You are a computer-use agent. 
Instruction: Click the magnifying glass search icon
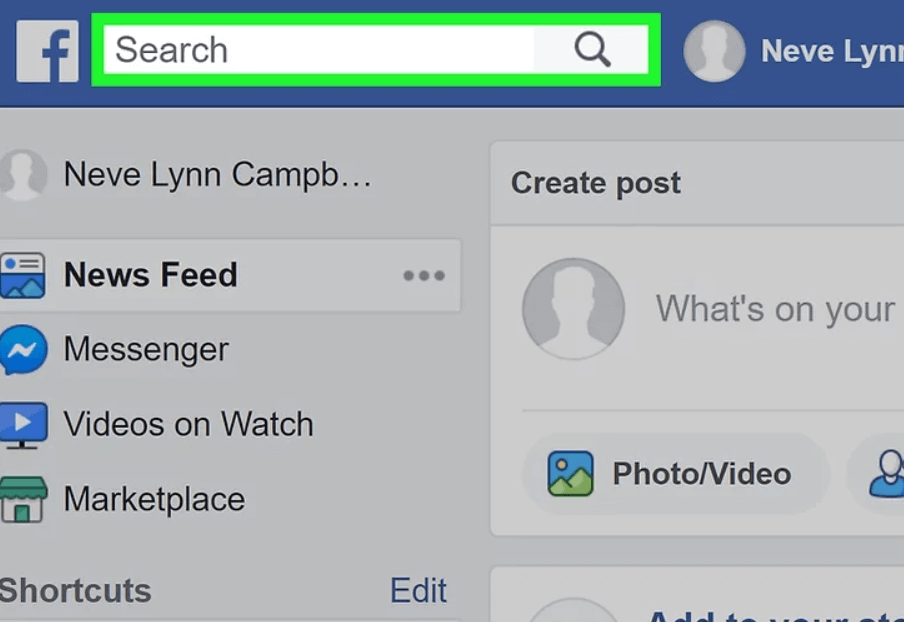tap(592, 50)
